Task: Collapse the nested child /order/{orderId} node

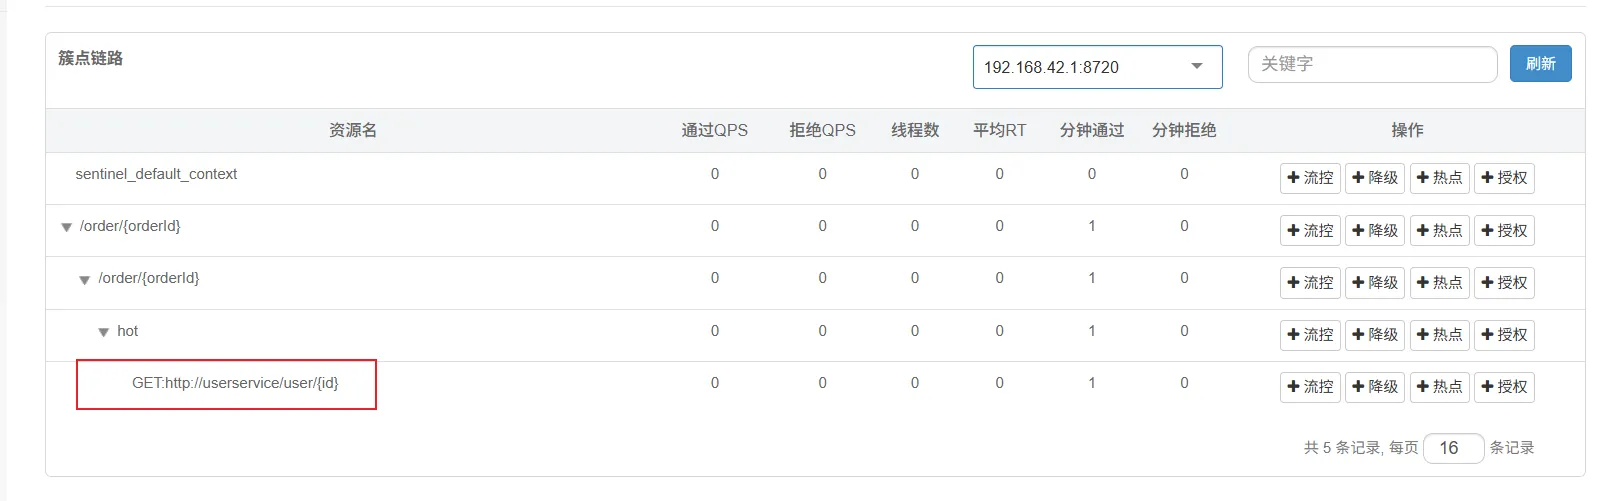Action: [x=85, y=280]
